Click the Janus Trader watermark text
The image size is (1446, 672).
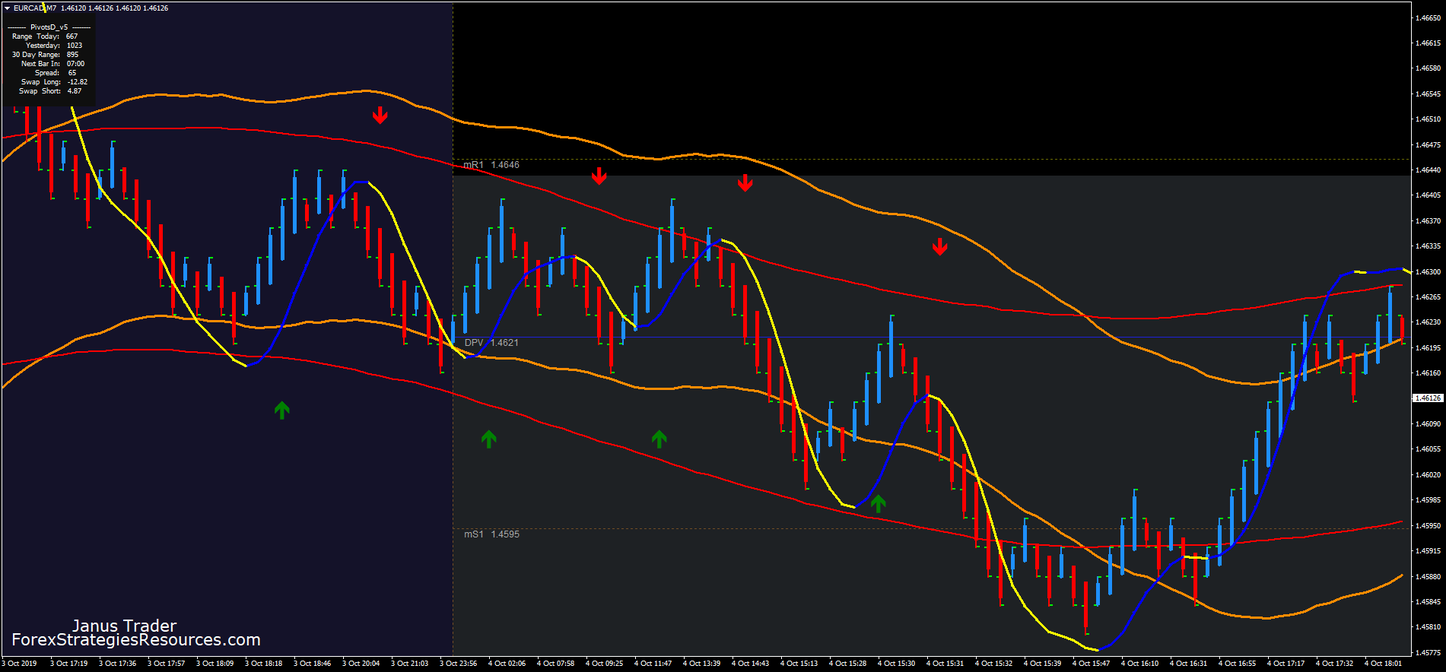122,625
